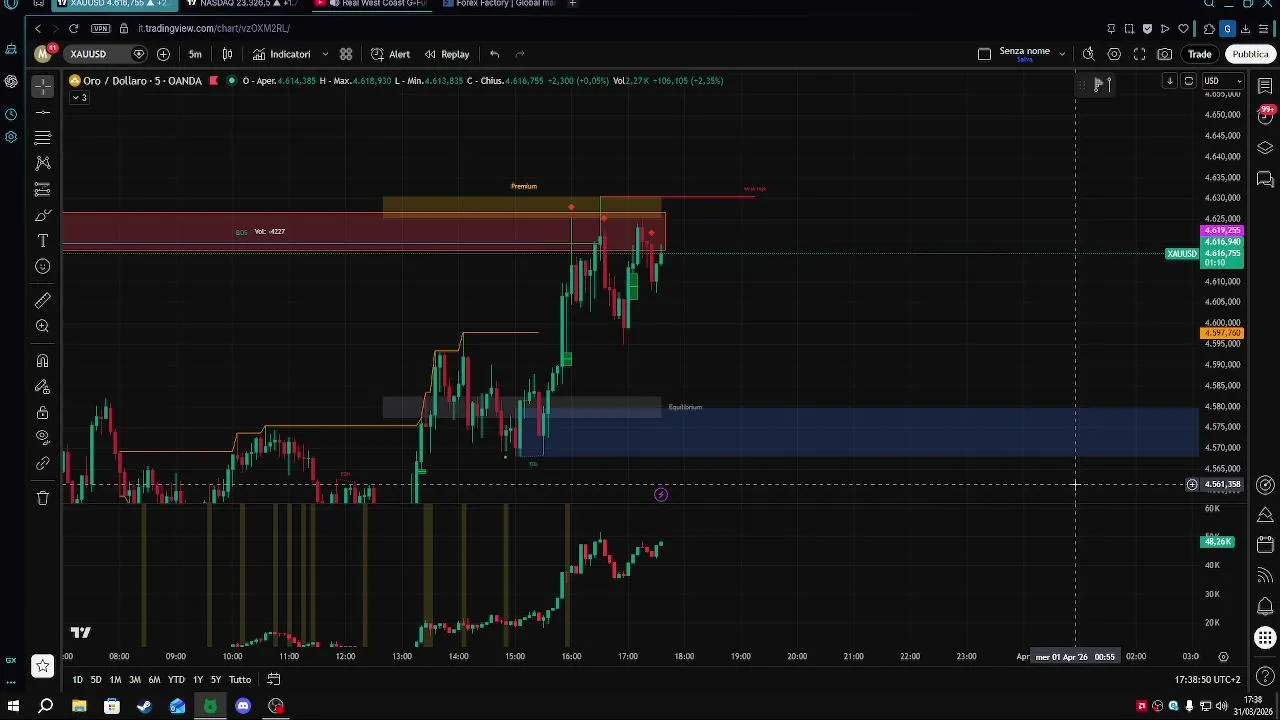This screenshot has width=1280, height=720.
Task: Open the indicator templates grid icon
Action: [x=346, y=54]
